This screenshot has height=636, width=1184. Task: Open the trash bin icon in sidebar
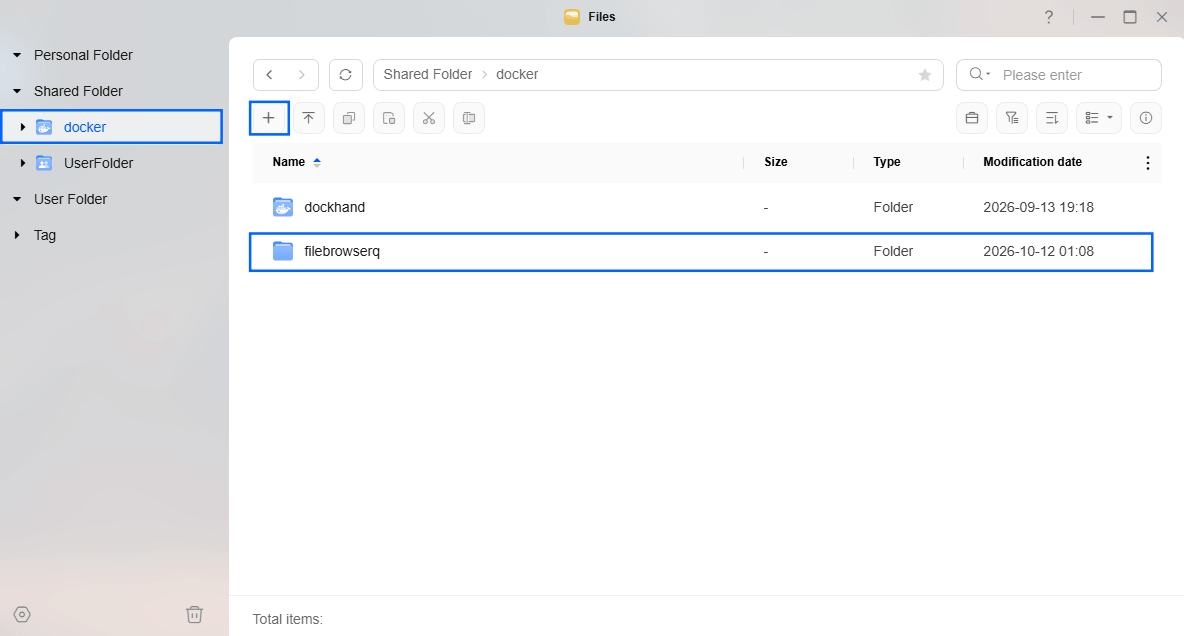click(195, 614)
